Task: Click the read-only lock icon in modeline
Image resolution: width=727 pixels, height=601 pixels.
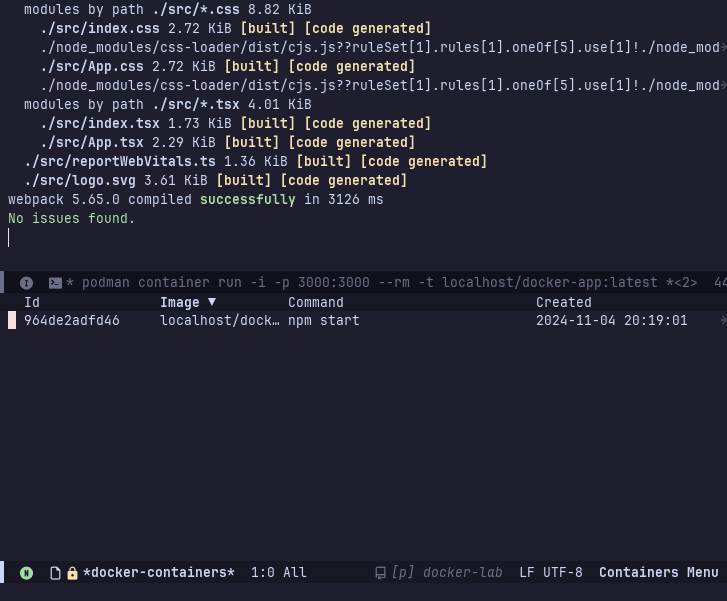Action: tap(72, 573)
